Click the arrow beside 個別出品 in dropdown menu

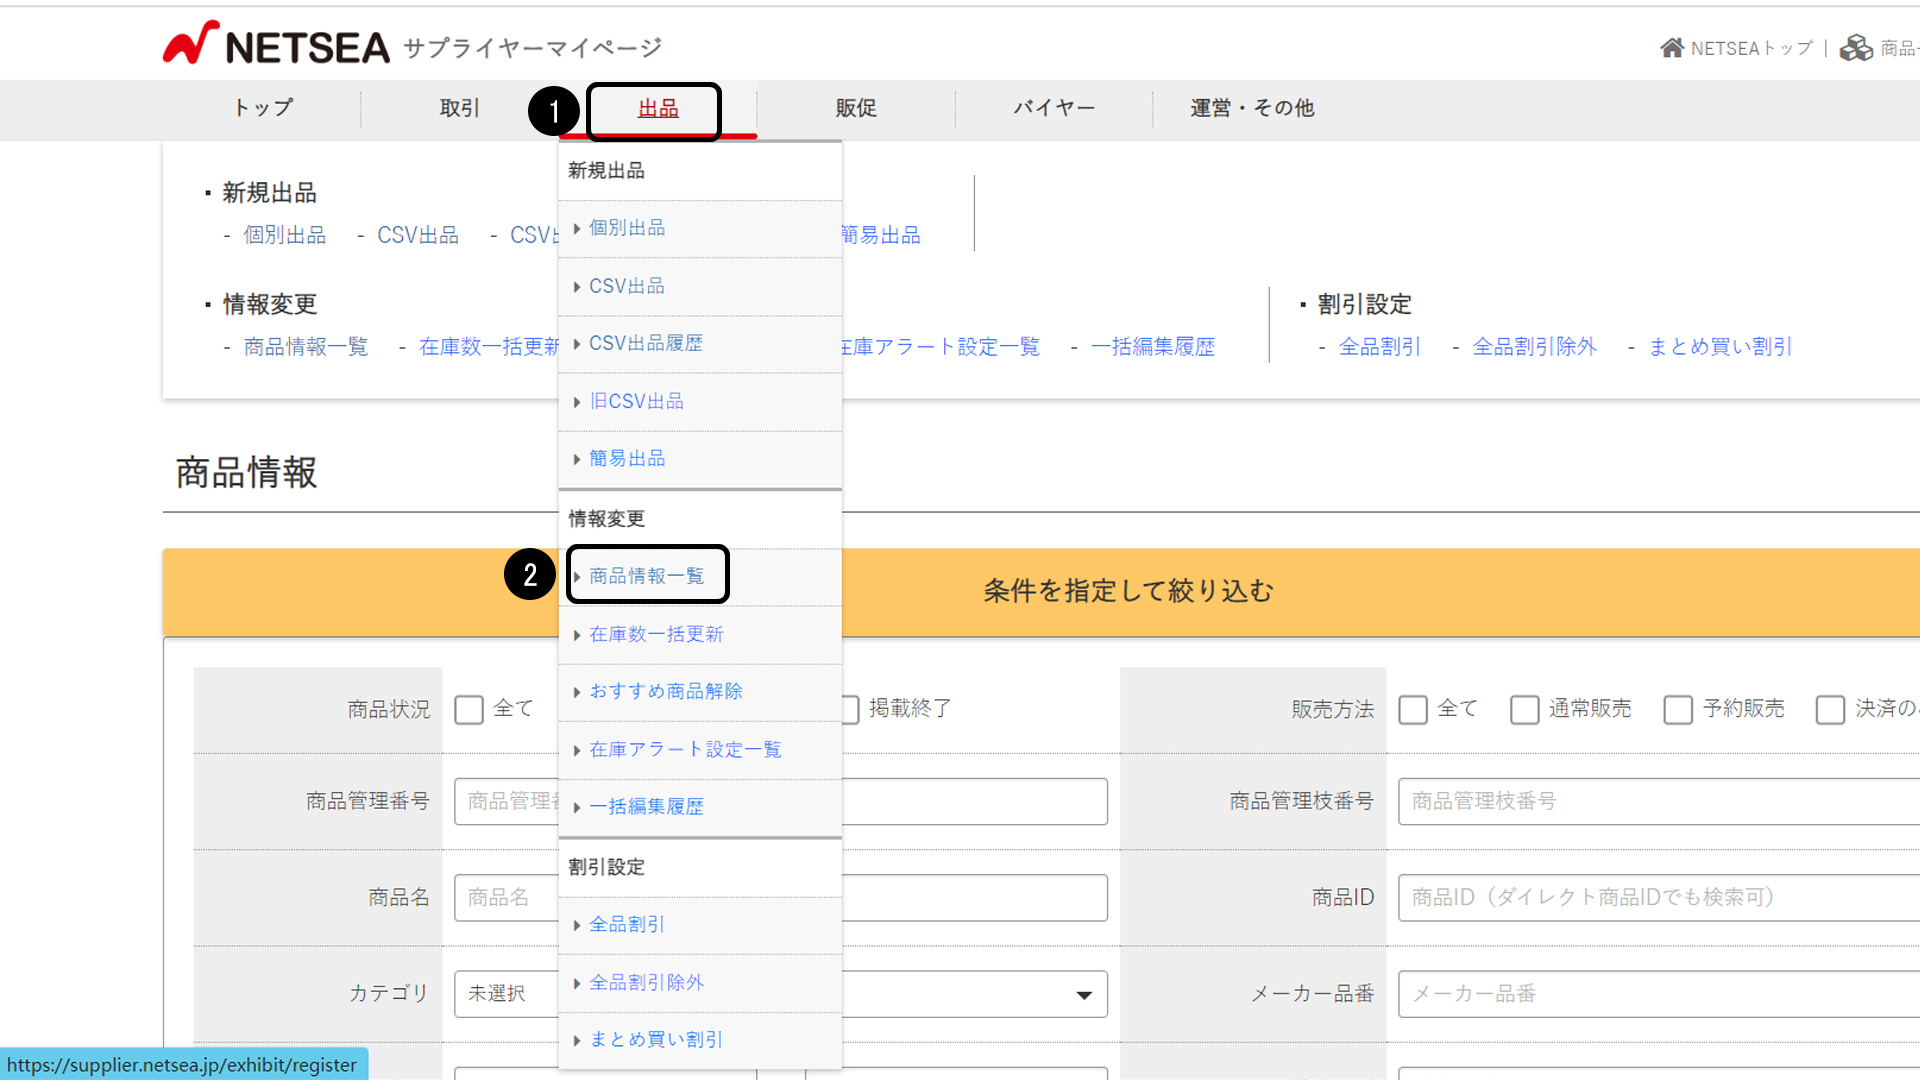pyautogui.click(x=577, y=229)
